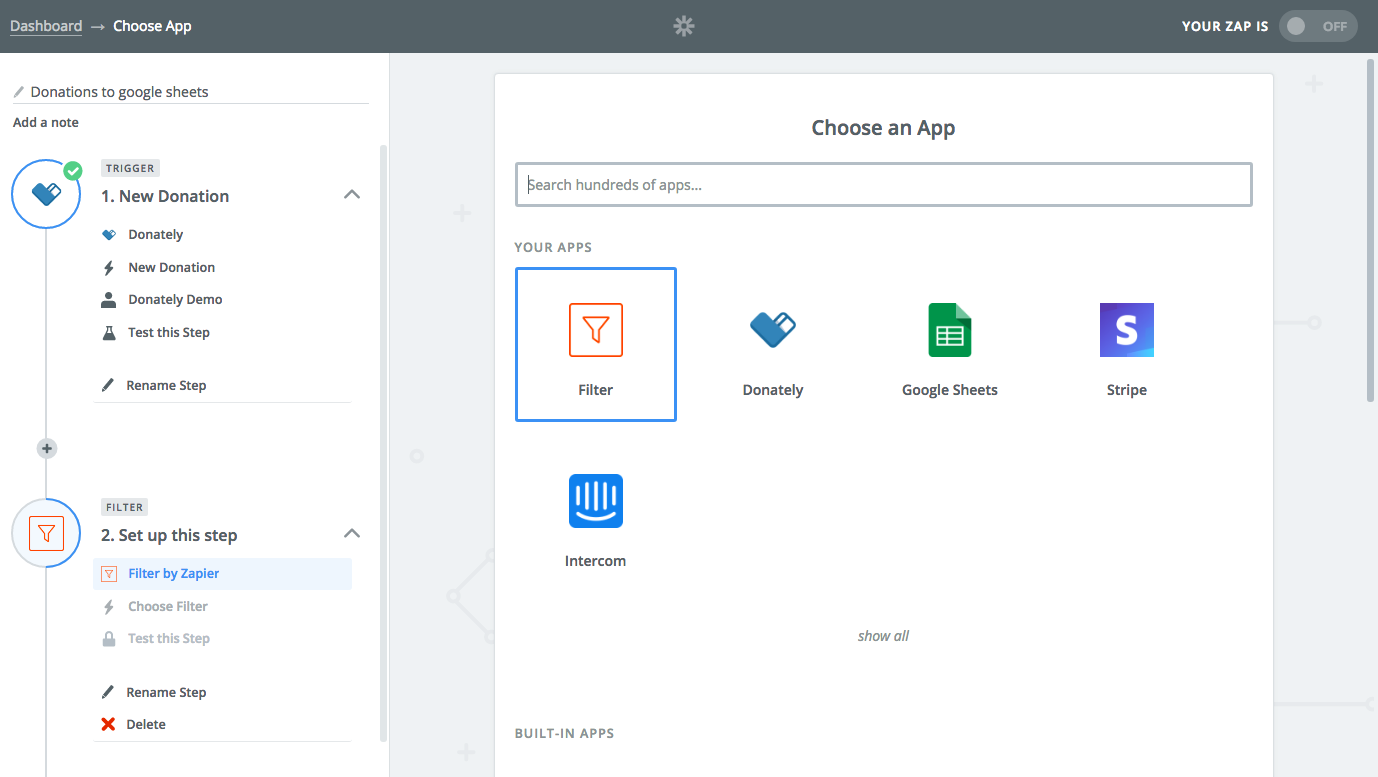This screenshot has height=777, width=1378.
Task: Click pencil icon for trigger Rename Step
Action: (108, 385)
